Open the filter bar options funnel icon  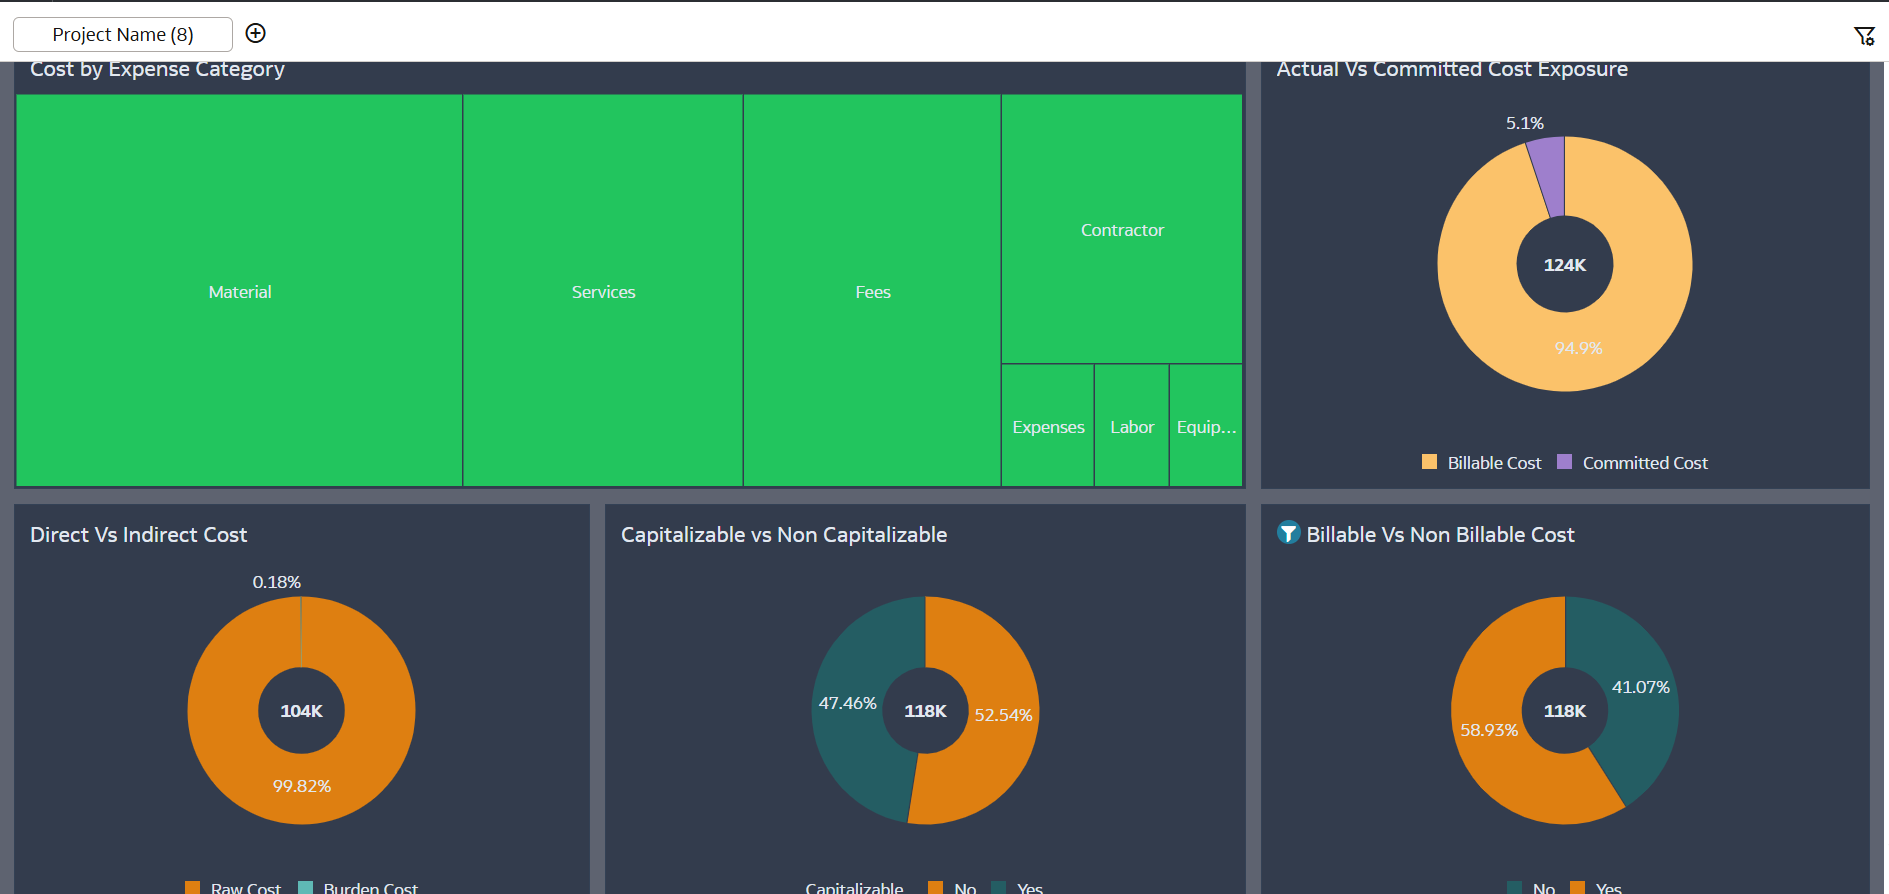(1864, 36)
